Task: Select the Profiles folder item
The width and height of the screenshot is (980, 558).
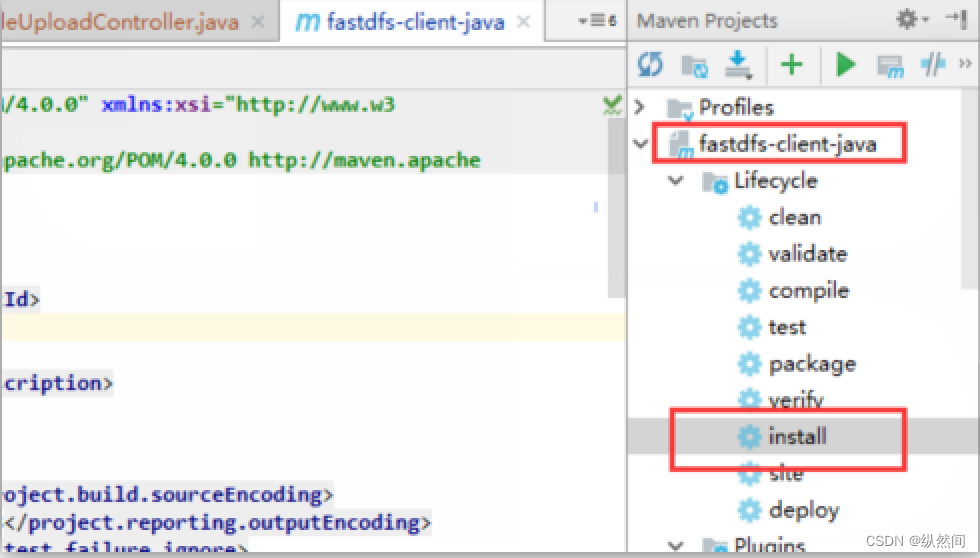Action: pos(736,107)
